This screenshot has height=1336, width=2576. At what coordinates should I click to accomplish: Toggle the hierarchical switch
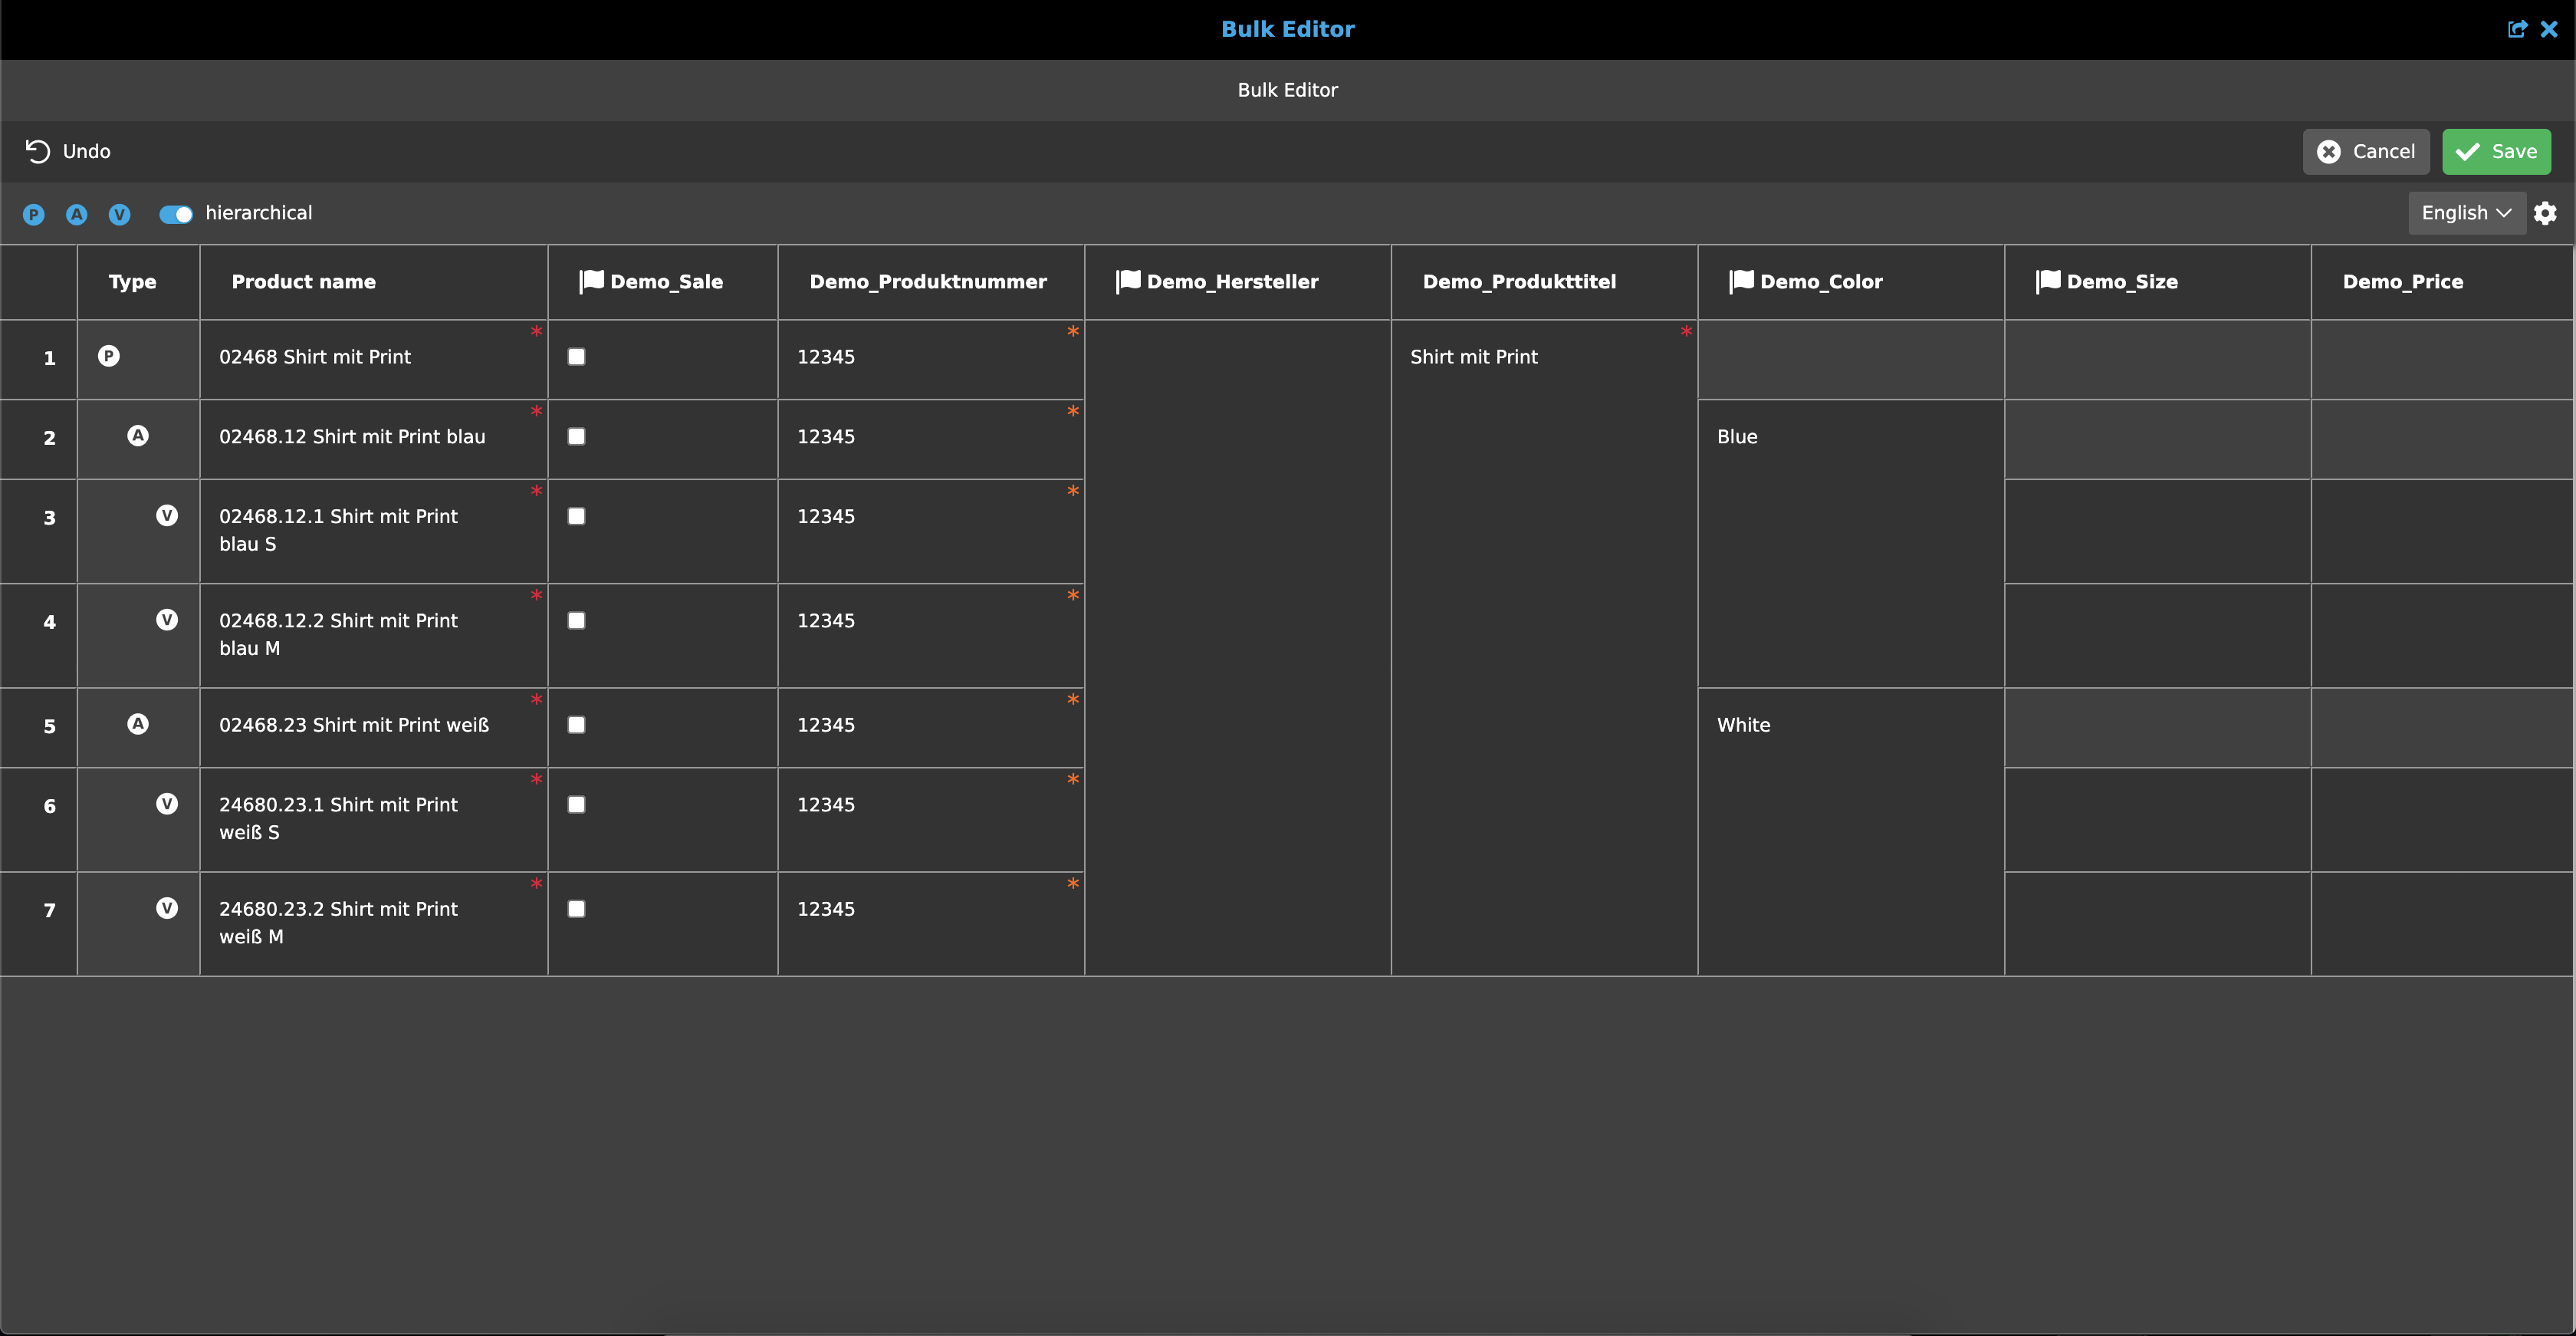(176, 214)
